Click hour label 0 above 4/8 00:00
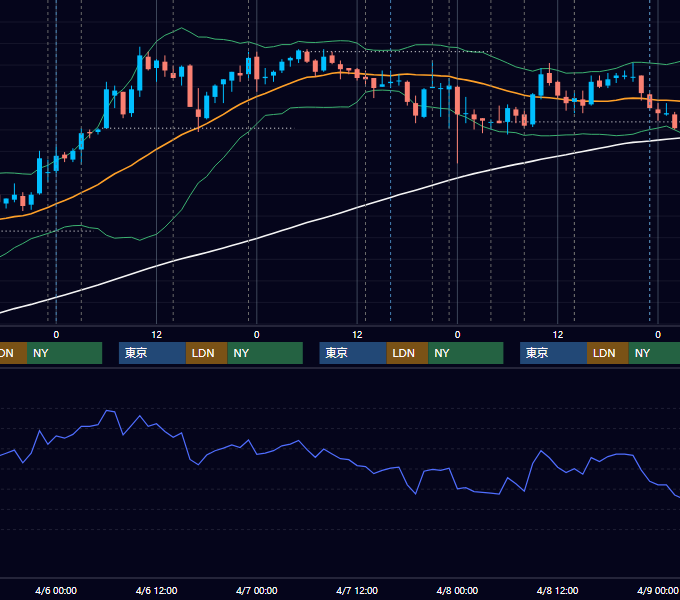Screen dimensions: 680x600 coord(457,335)
